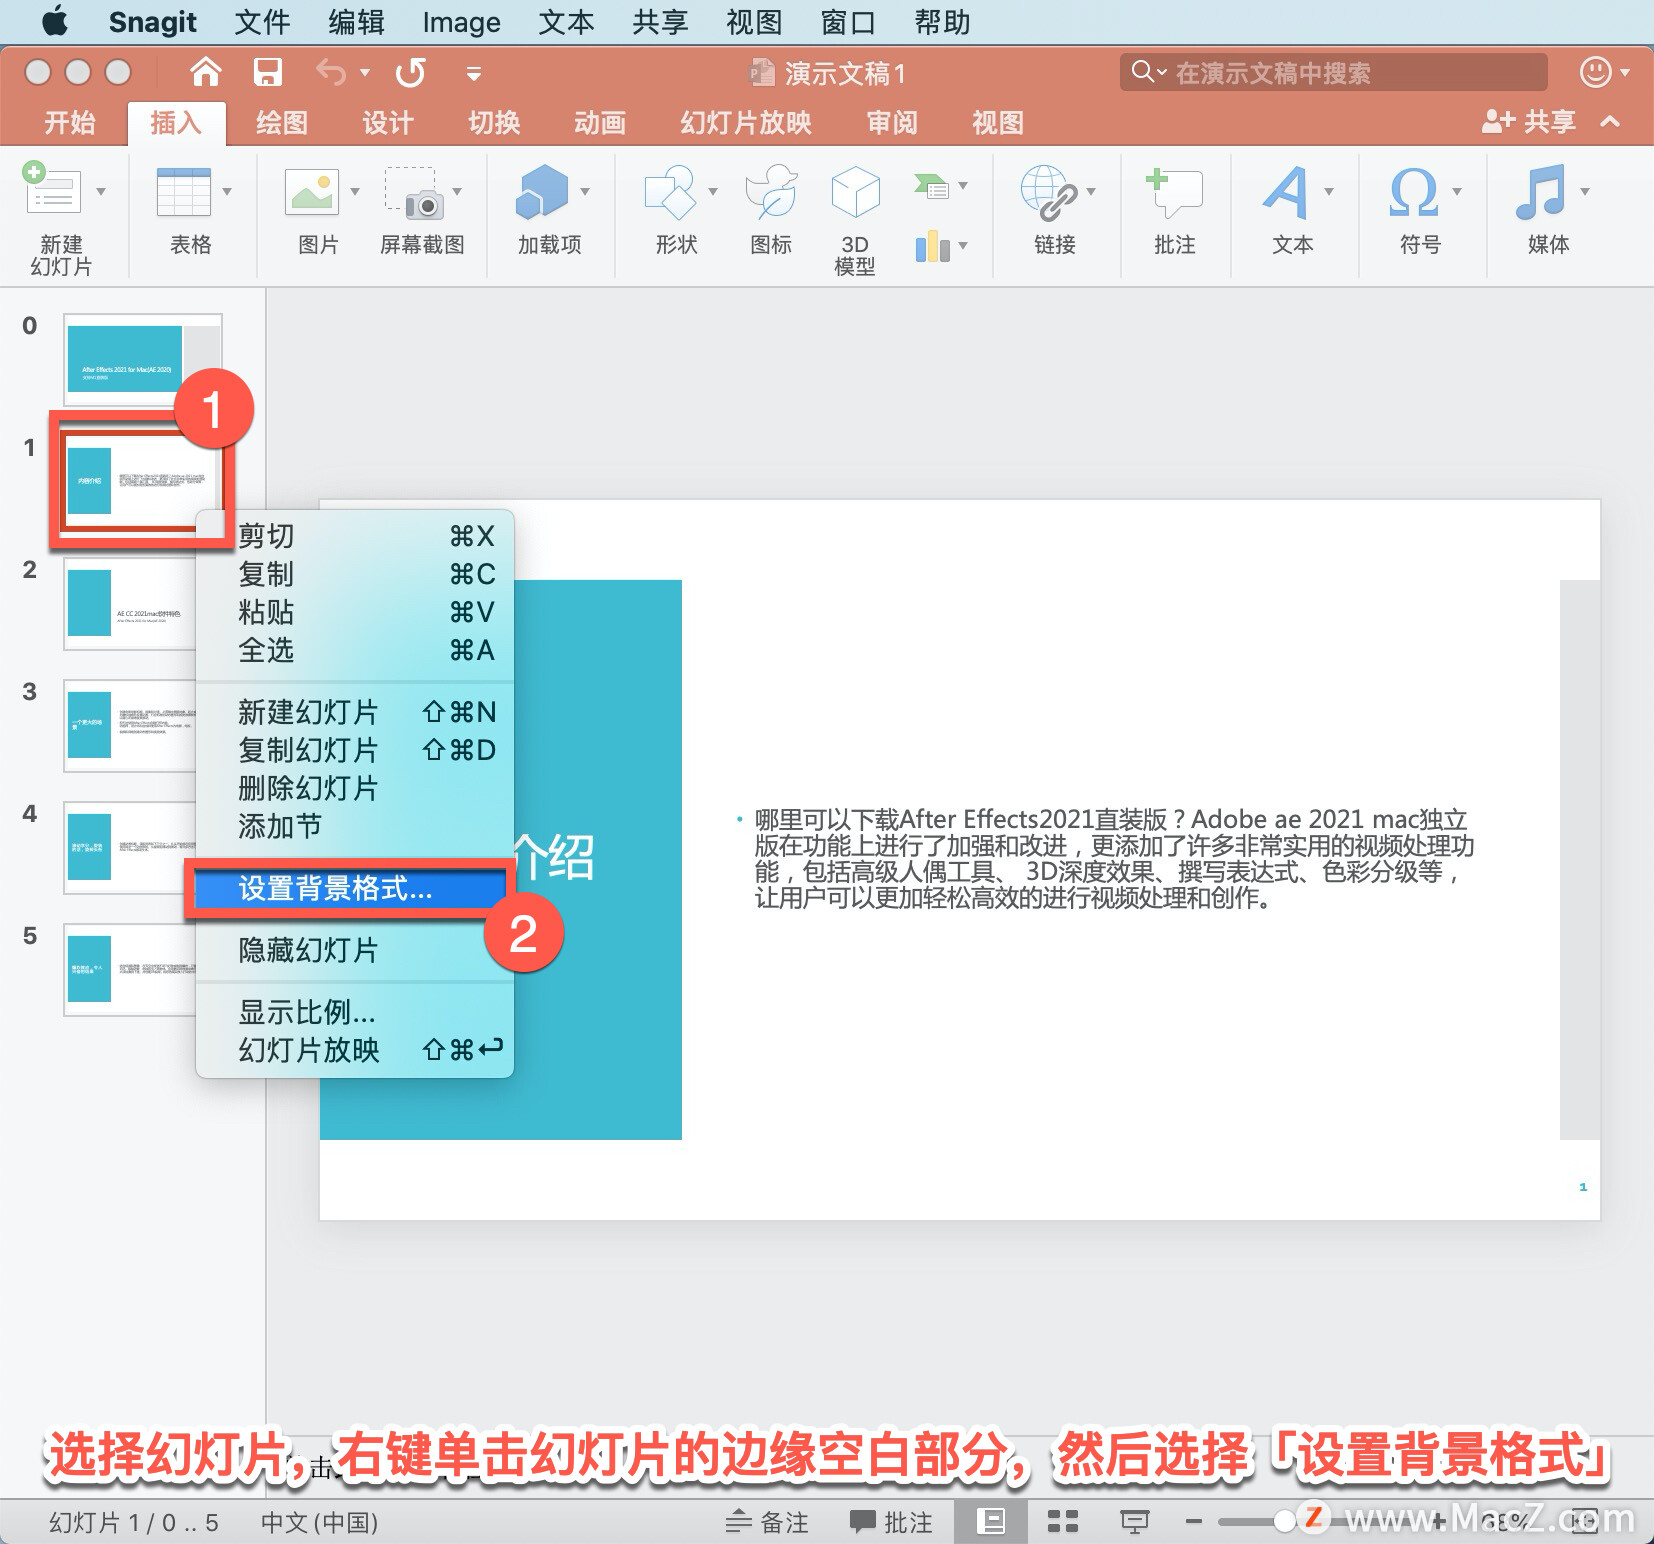Expand the Screenshot dropdown arrow
This screenshot has height=1544, width=1654.
click(457, 191)
